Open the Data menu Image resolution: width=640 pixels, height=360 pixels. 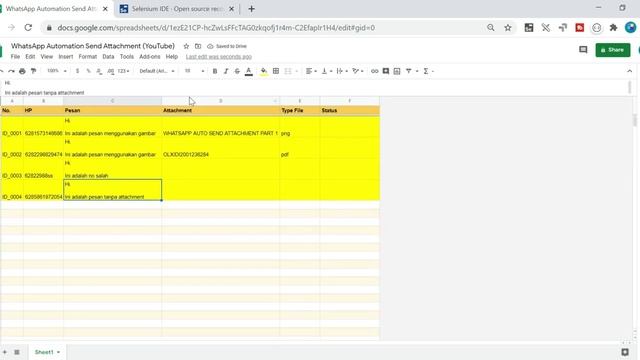(108, 57)
